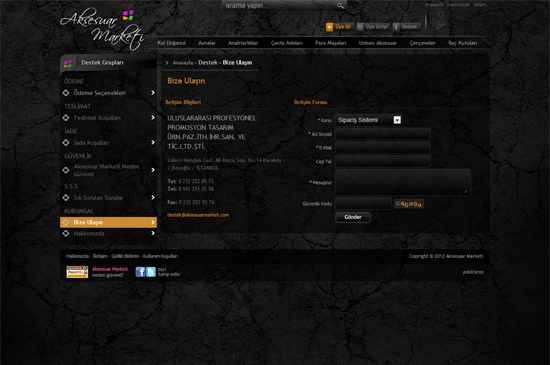Open the Twitter page icon
This screenshot has height=365, width=550.
pyautogui.click(x=151, y=272)
